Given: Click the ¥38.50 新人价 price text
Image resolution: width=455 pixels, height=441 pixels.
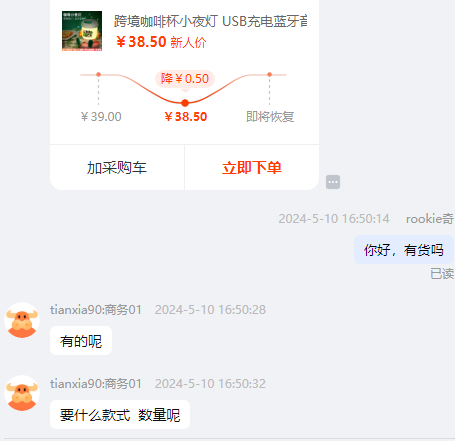Looking at the screenshot, I should tap(161, 42).
